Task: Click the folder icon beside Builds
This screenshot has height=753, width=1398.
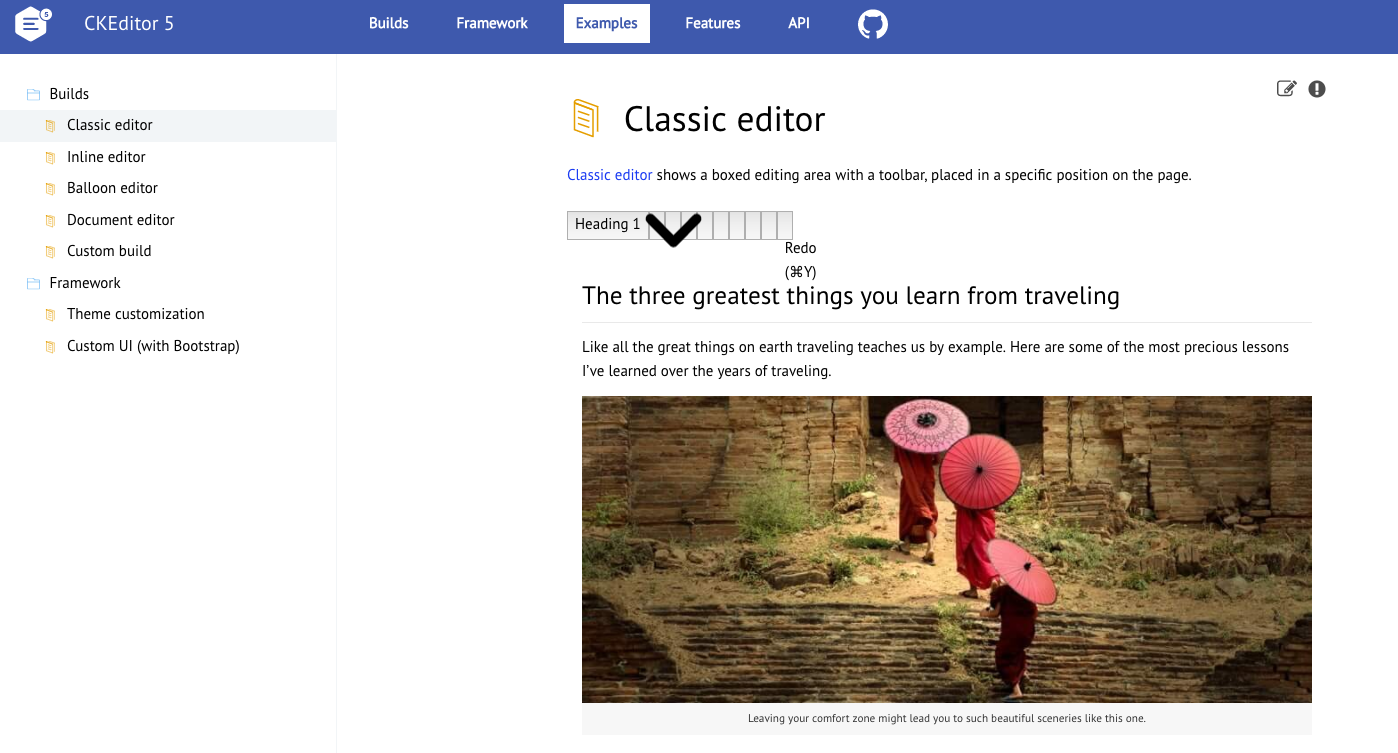Action: (x=31, y=93)
